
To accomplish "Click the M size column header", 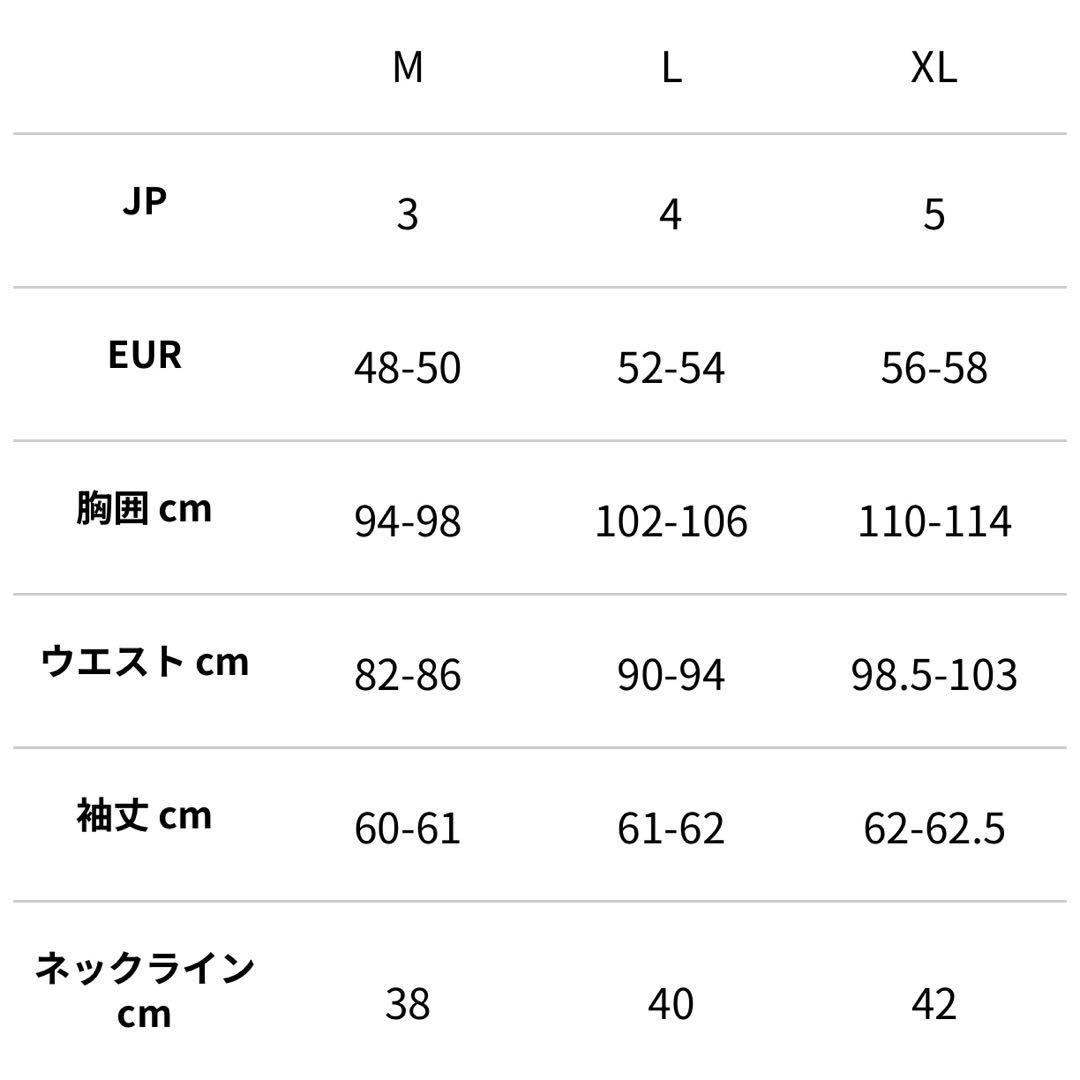I will coord(407,68).
